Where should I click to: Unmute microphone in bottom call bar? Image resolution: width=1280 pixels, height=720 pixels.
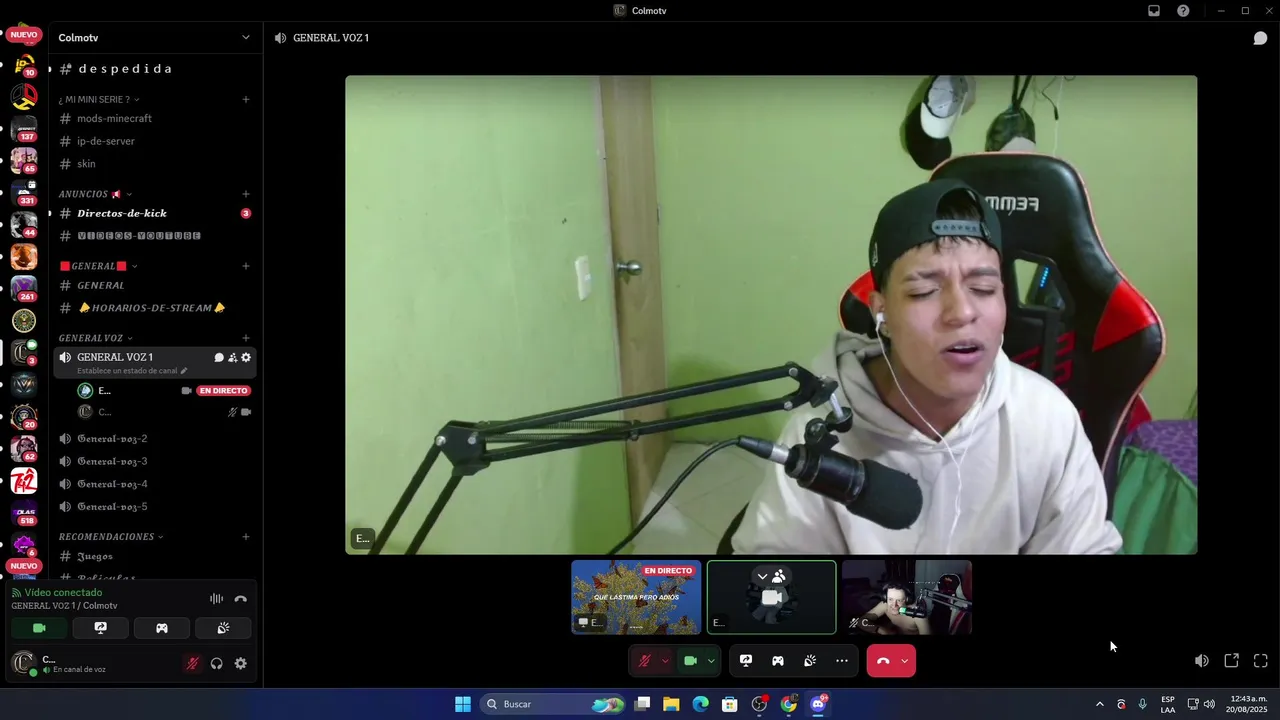[645, 661]
